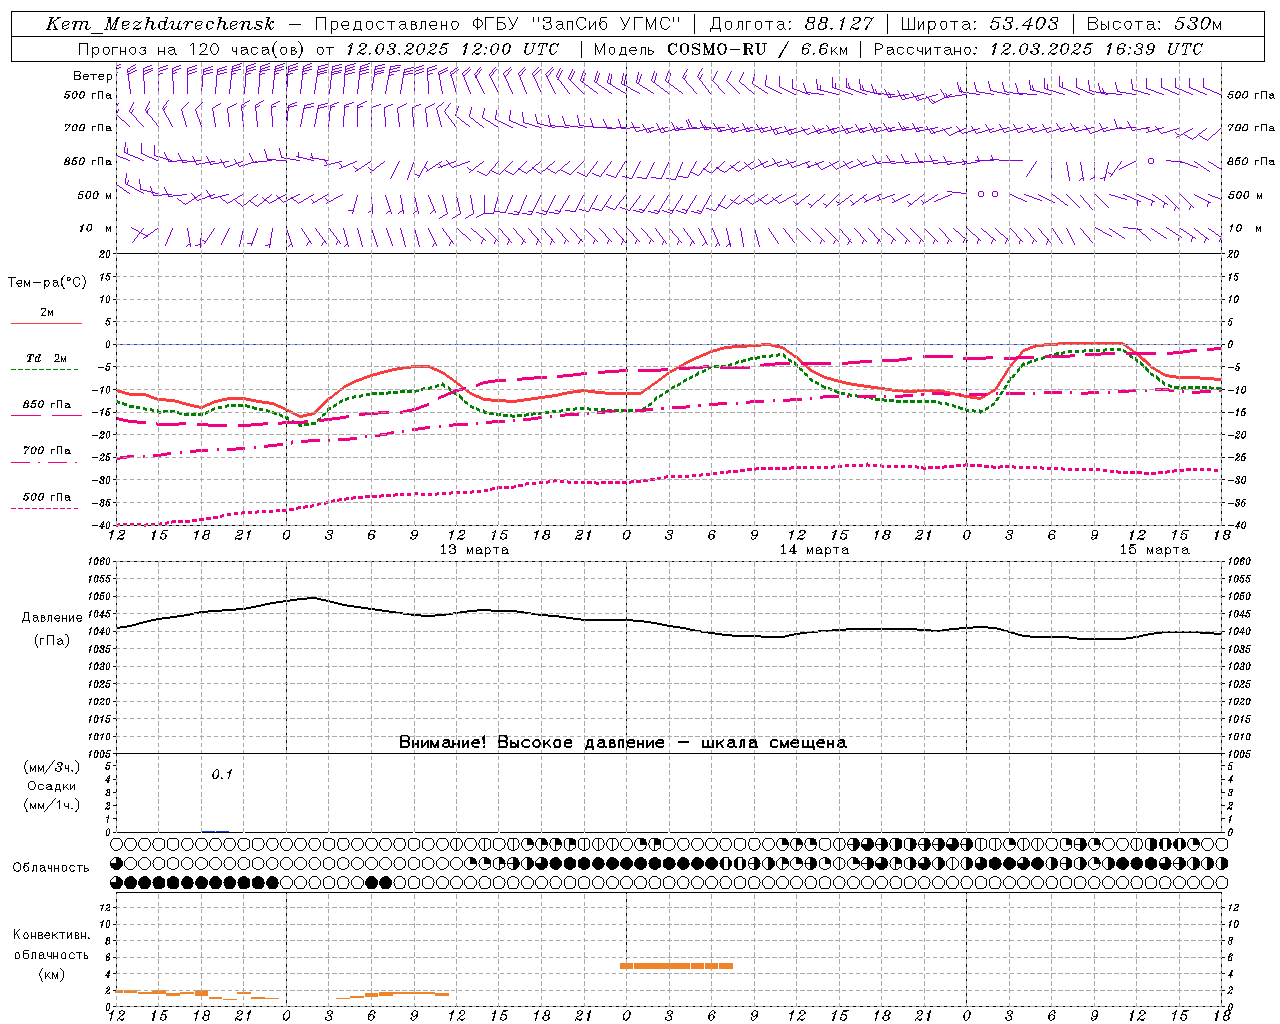Click the '(гПа)' unit under Давление
Viewport: 1280px width, 1024px height.
click(x=52, y=641)
